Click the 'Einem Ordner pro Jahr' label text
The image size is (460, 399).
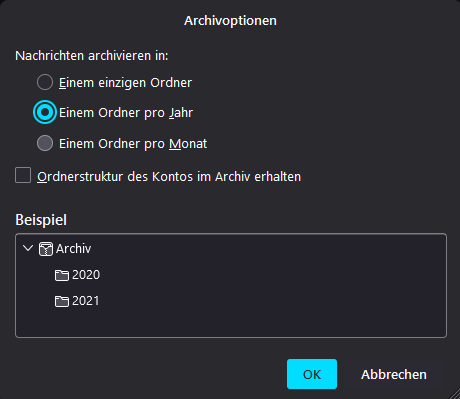(x=126, y=113)
